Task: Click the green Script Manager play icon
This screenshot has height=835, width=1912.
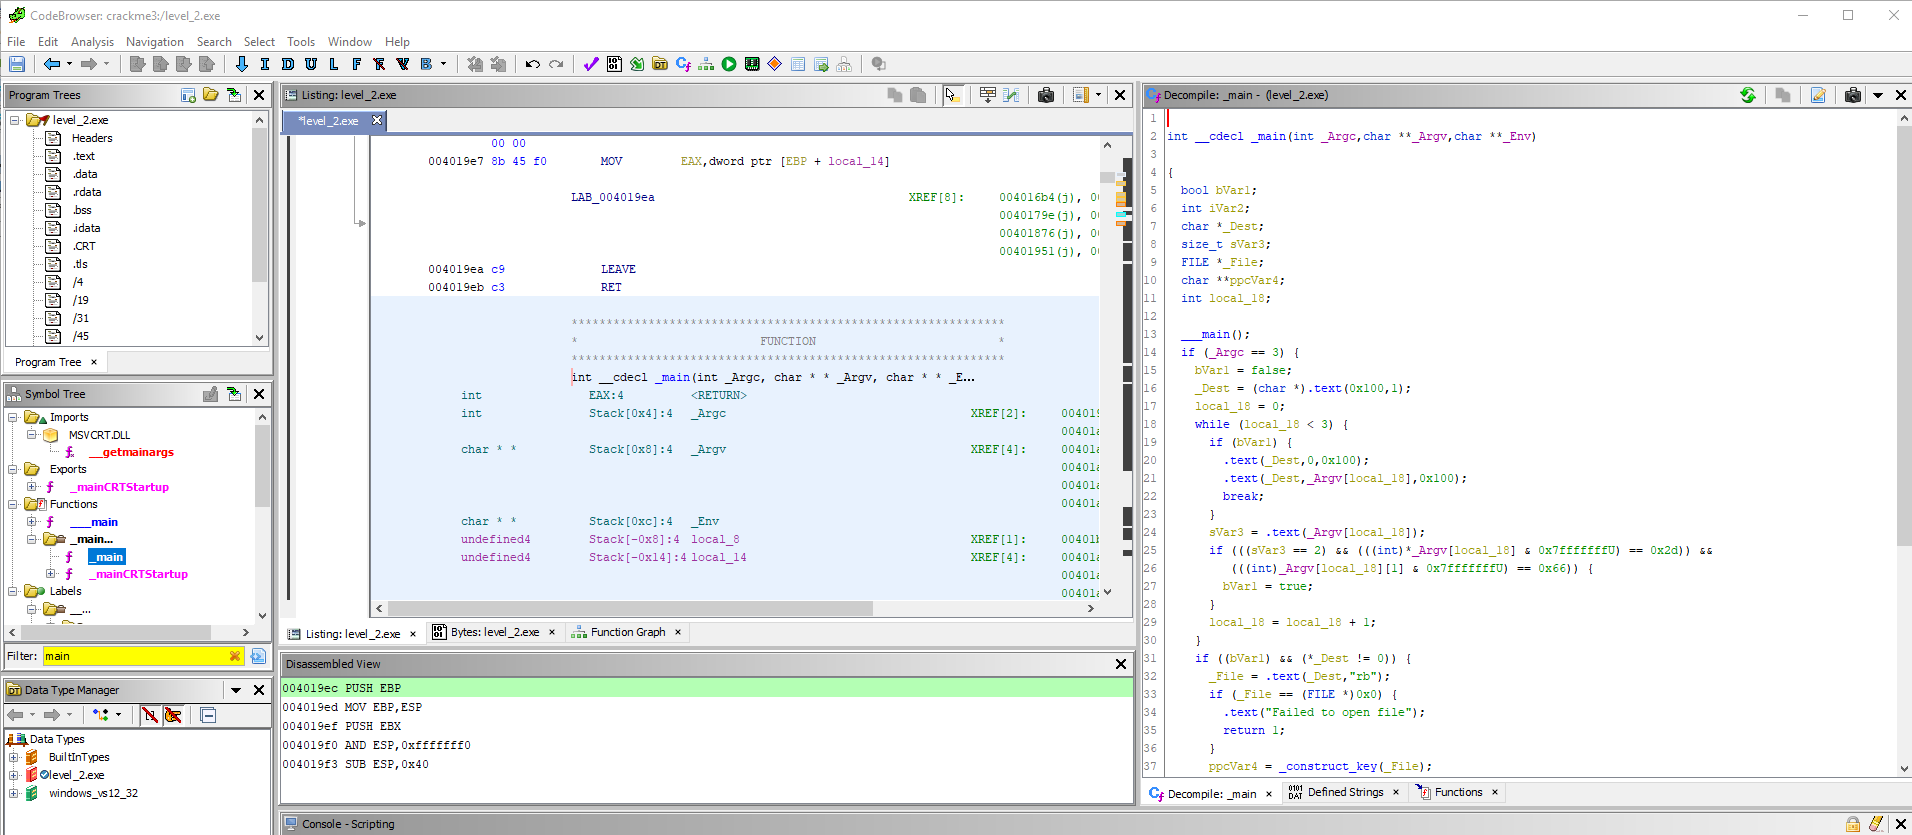Action: (x=729, y=64)
